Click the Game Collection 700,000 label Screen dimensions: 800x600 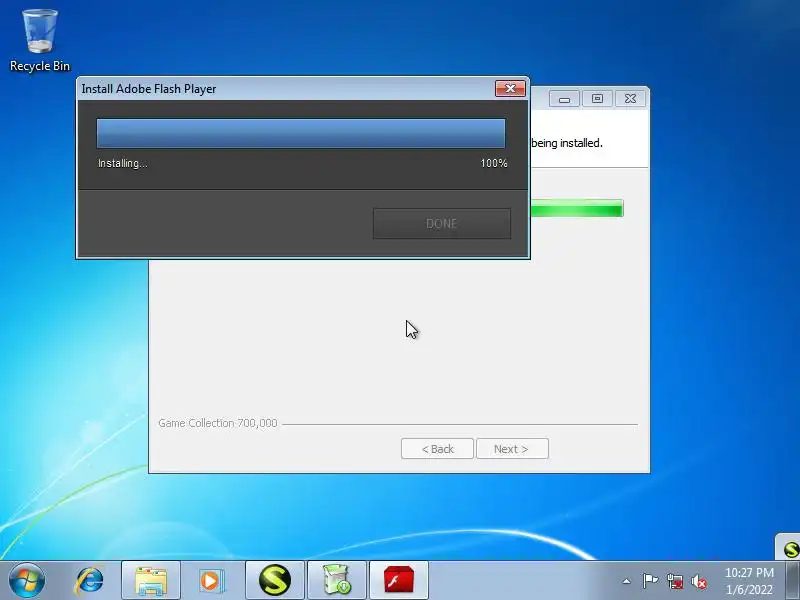[218, 423]
